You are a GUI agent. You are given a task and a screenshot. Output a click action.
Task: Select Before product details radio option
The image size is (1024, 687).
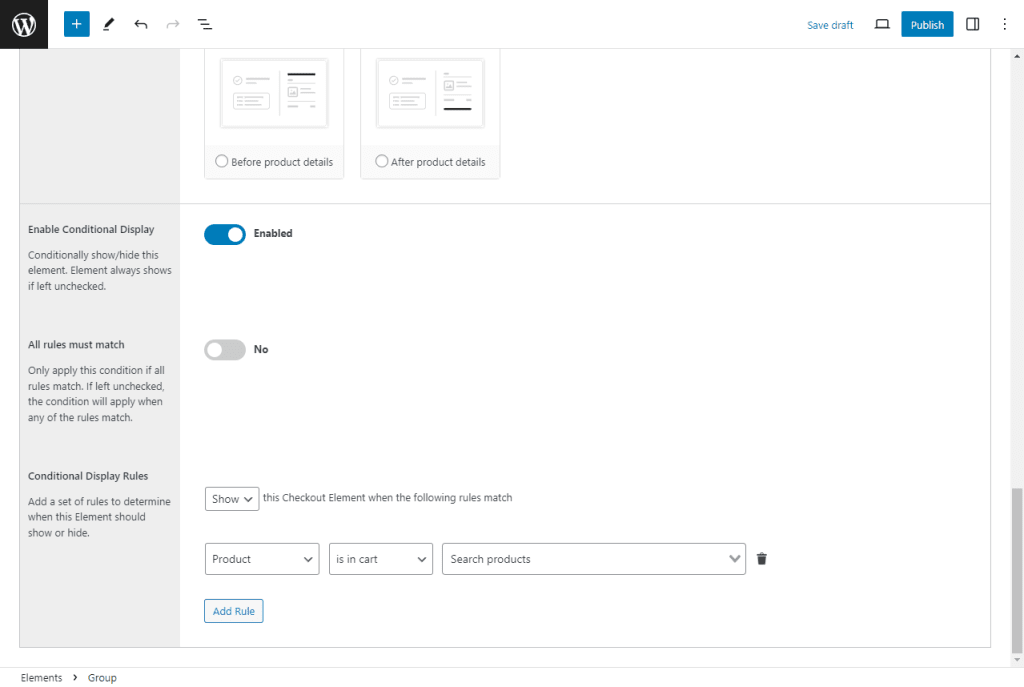[x=221, y=161]
